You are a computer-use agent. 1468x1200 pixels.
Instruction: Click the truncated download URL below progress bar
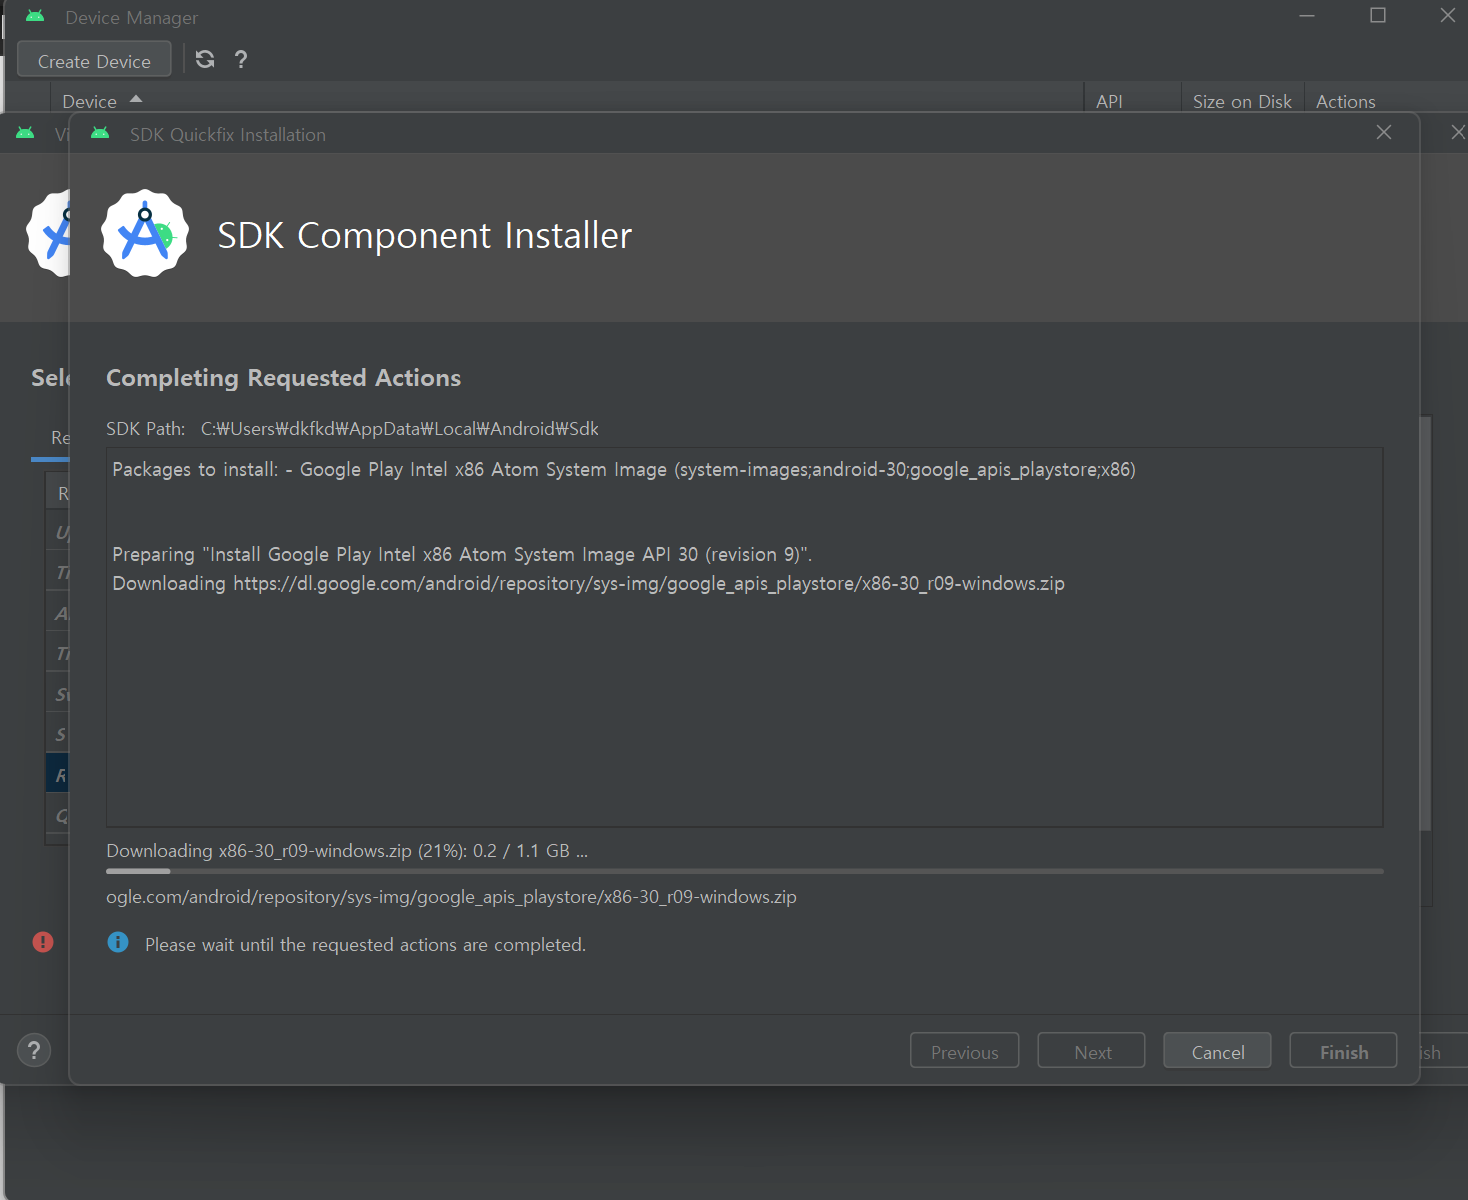[x=451, y=897]
